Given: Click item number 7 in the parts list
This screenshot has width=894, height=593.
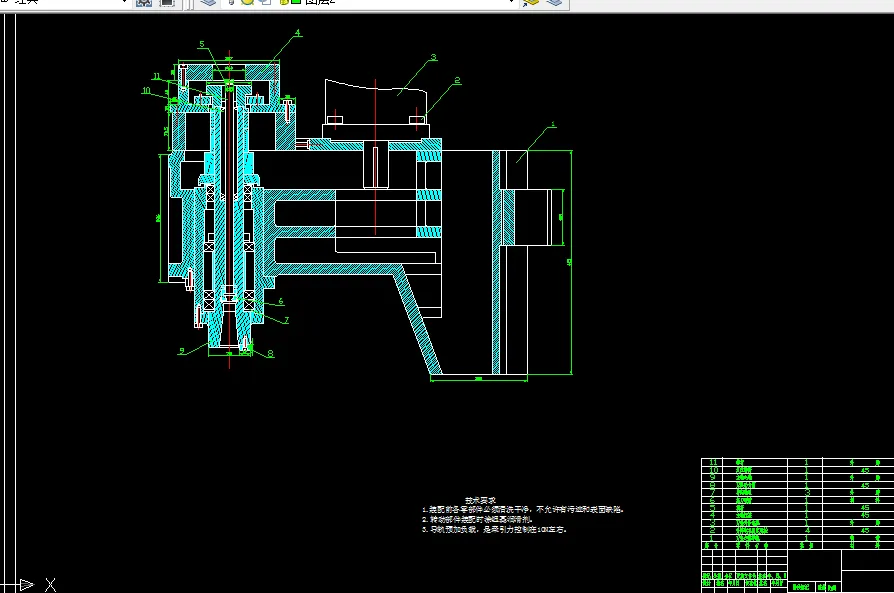Looking at the screenshot, I should (x=713, y=493).
